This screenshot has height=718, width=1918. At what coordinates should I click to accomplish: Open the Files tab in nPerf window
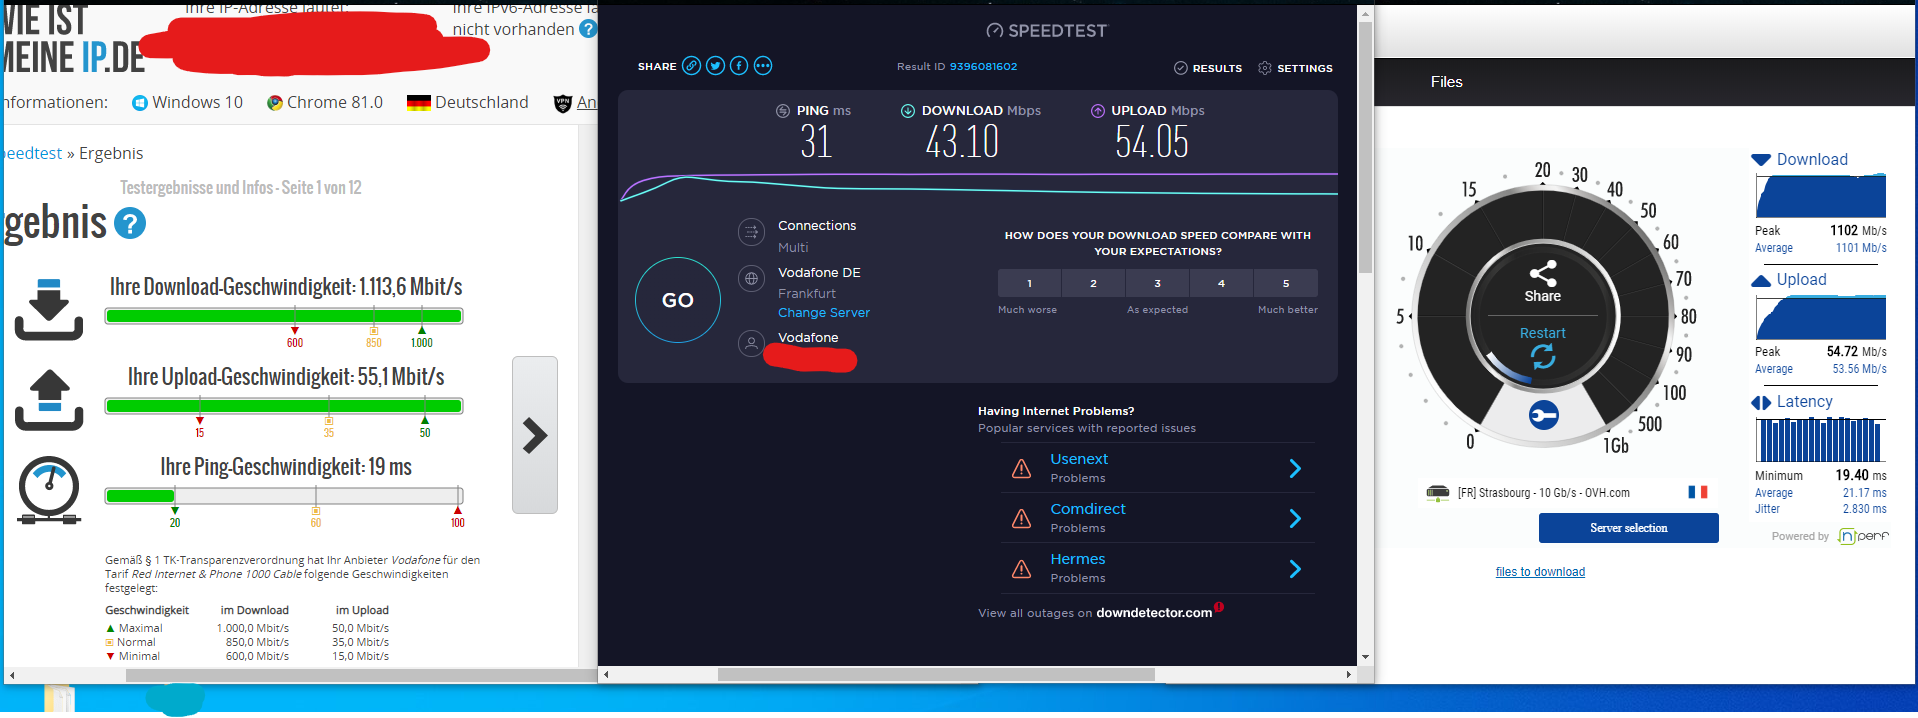tap(1446, 82)
